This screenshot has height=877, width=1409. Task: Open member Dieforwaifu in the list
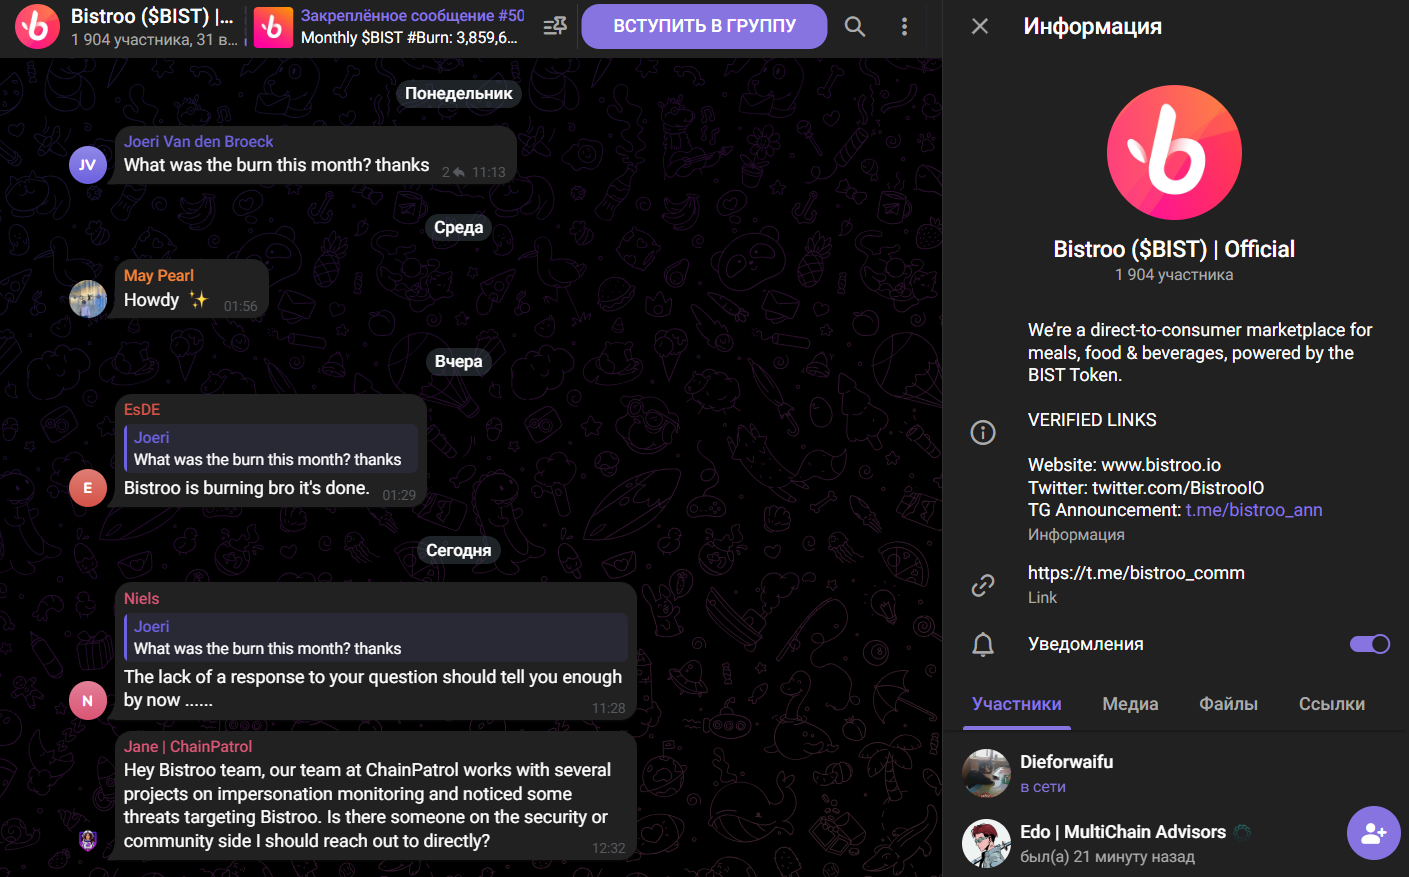pos(1175,773)
